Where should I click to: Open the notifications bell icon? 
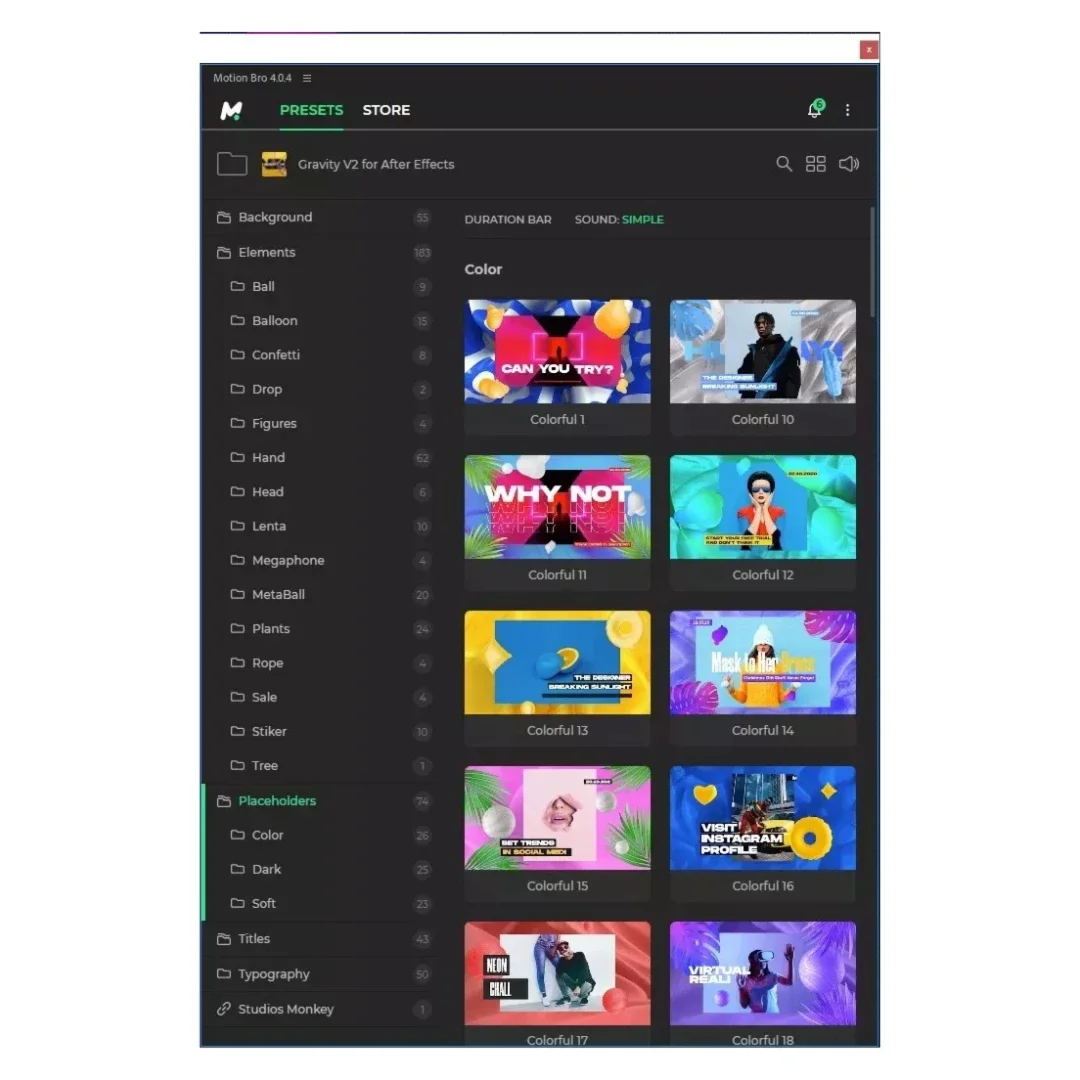pos(816,109)
